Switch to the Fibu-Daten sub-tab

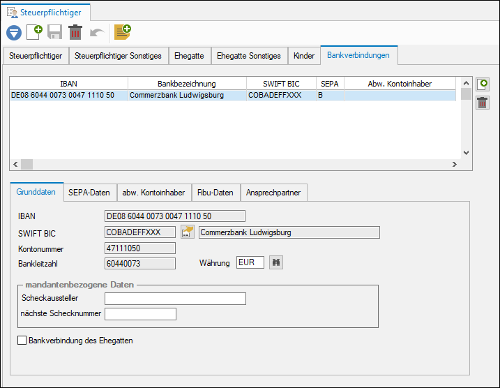[x=215, y=193]
